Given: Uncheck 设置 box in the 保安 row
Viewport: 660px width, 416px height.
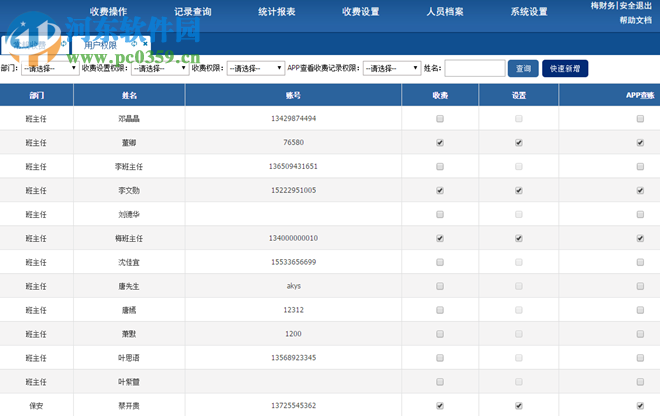Looking at the screenshot, I should coord(519,406).
